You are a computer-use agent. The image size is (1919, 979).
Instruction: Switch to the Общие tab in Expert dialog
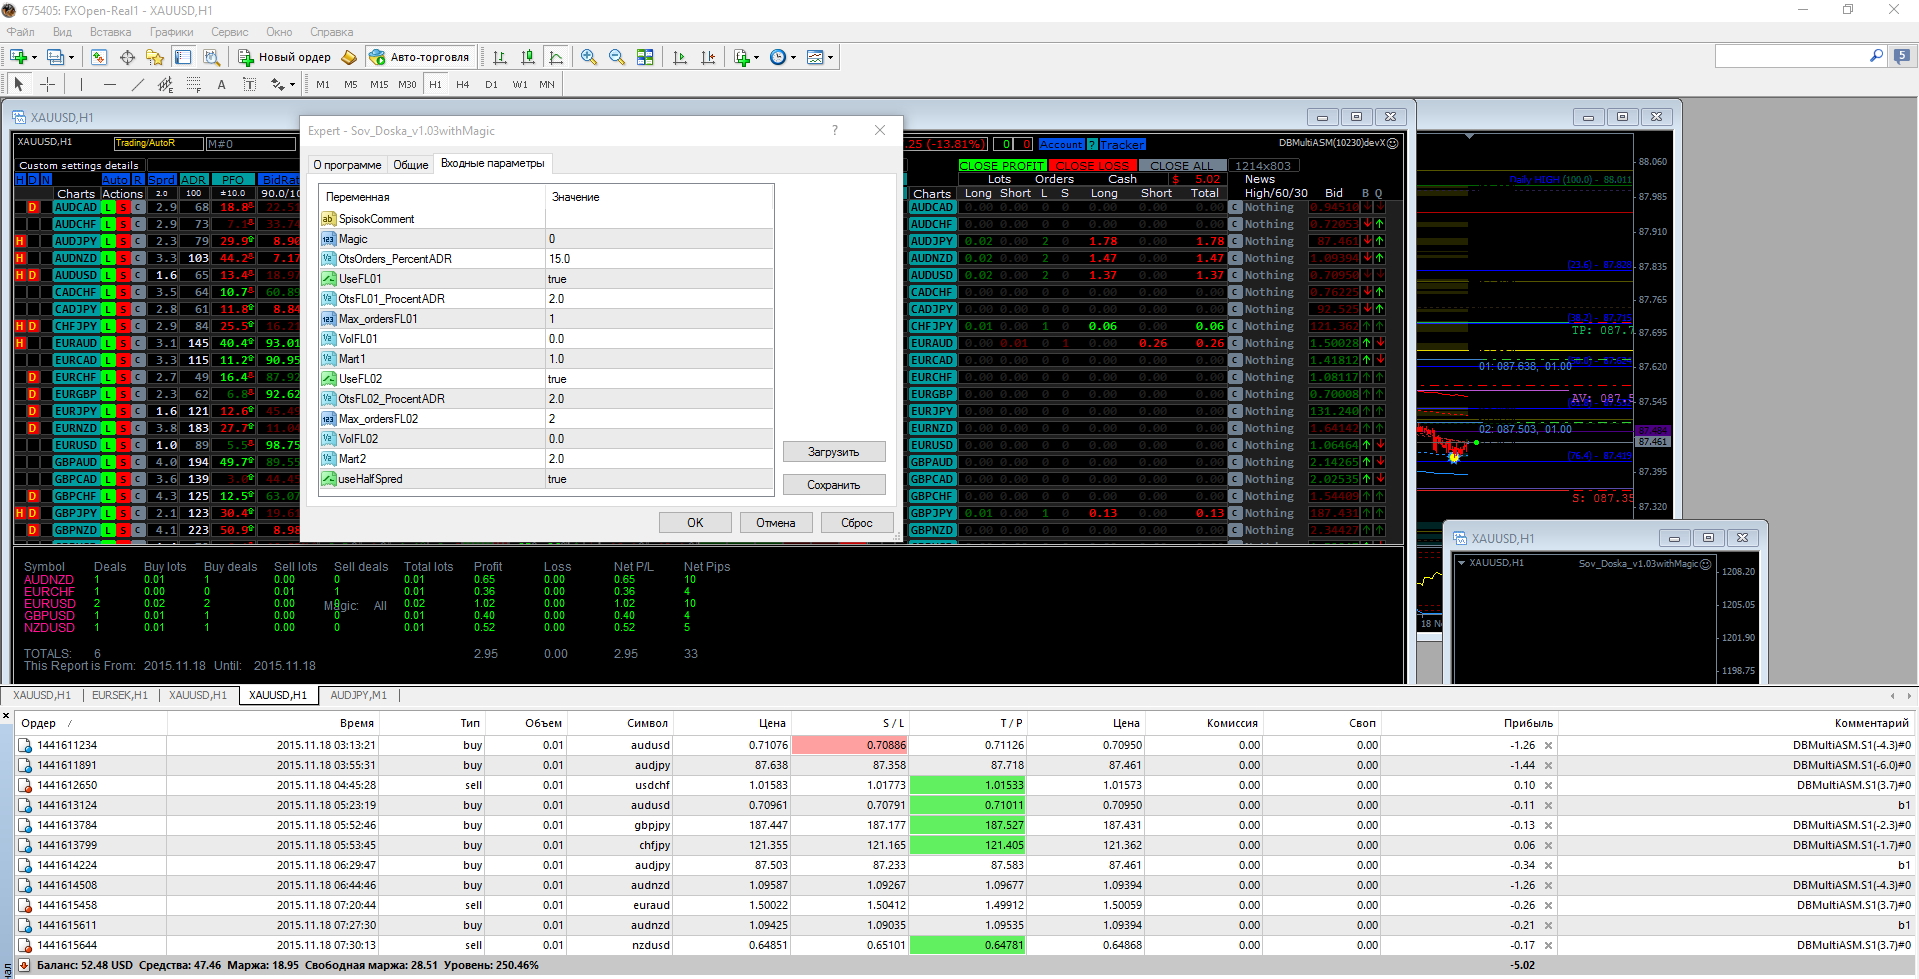click(410, 165)
